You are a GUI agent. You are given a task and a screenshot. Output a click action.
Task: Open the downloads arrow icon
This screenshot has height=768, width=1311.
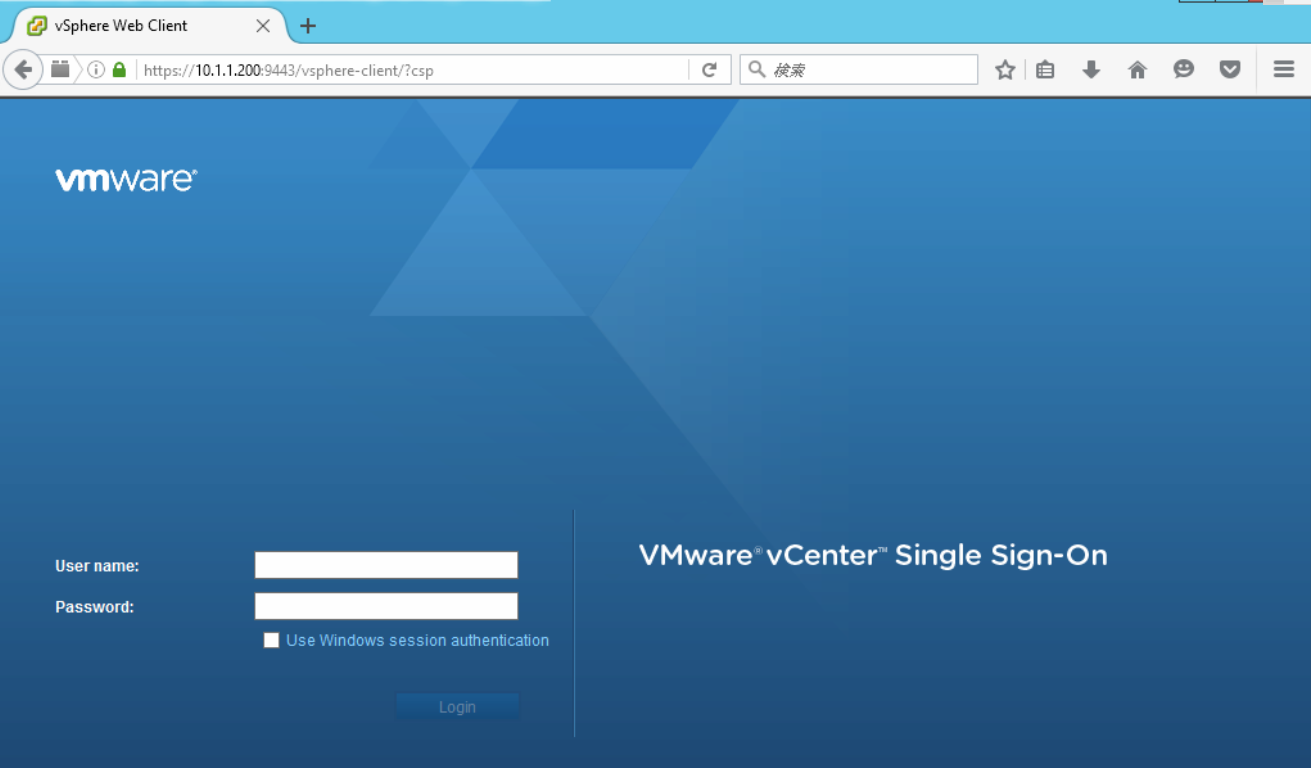(x=1091, y=70)
